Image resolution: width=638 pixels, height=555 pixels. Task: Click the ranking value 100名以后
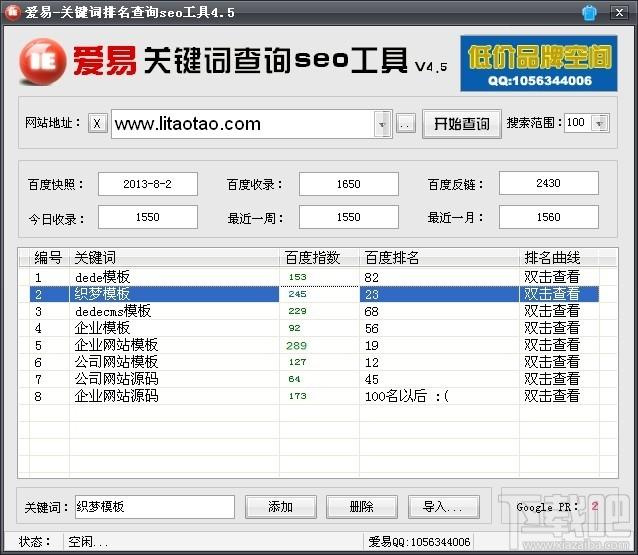(406, 396)
